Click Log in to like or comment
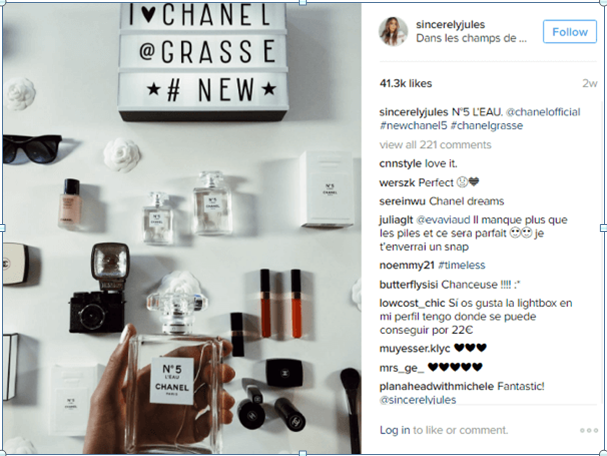Image resolution: width=607 pixels, height=456 pixels. pyautogui.click(x=394, y=430)
